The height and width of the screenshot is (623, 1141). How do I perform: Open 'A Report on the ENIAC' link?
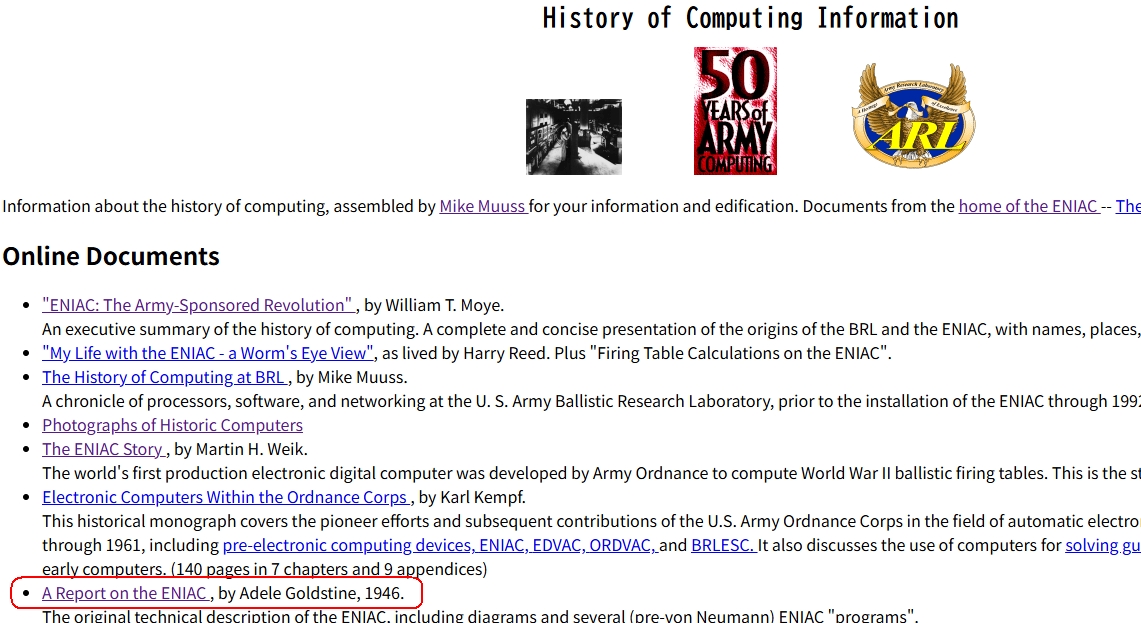[125, 593]
